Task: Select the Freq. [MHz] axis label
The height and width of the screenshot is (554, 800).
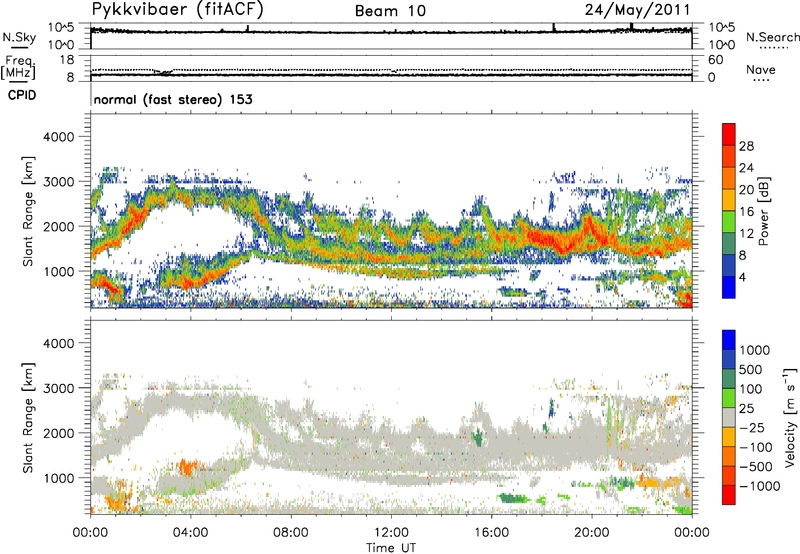Action: pos(18,68)
